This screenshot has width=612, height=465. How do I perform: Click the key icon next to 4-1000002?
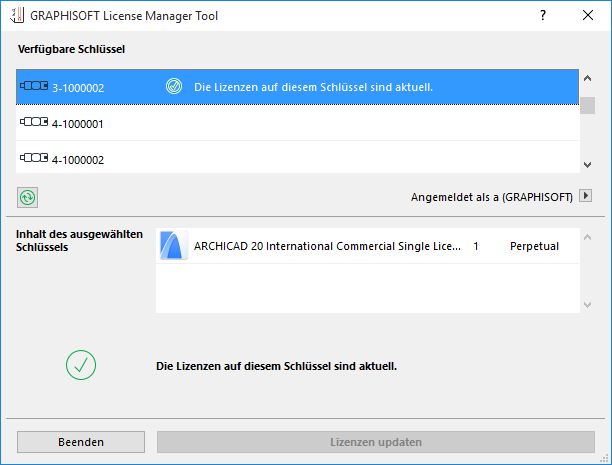pos(34,159)
